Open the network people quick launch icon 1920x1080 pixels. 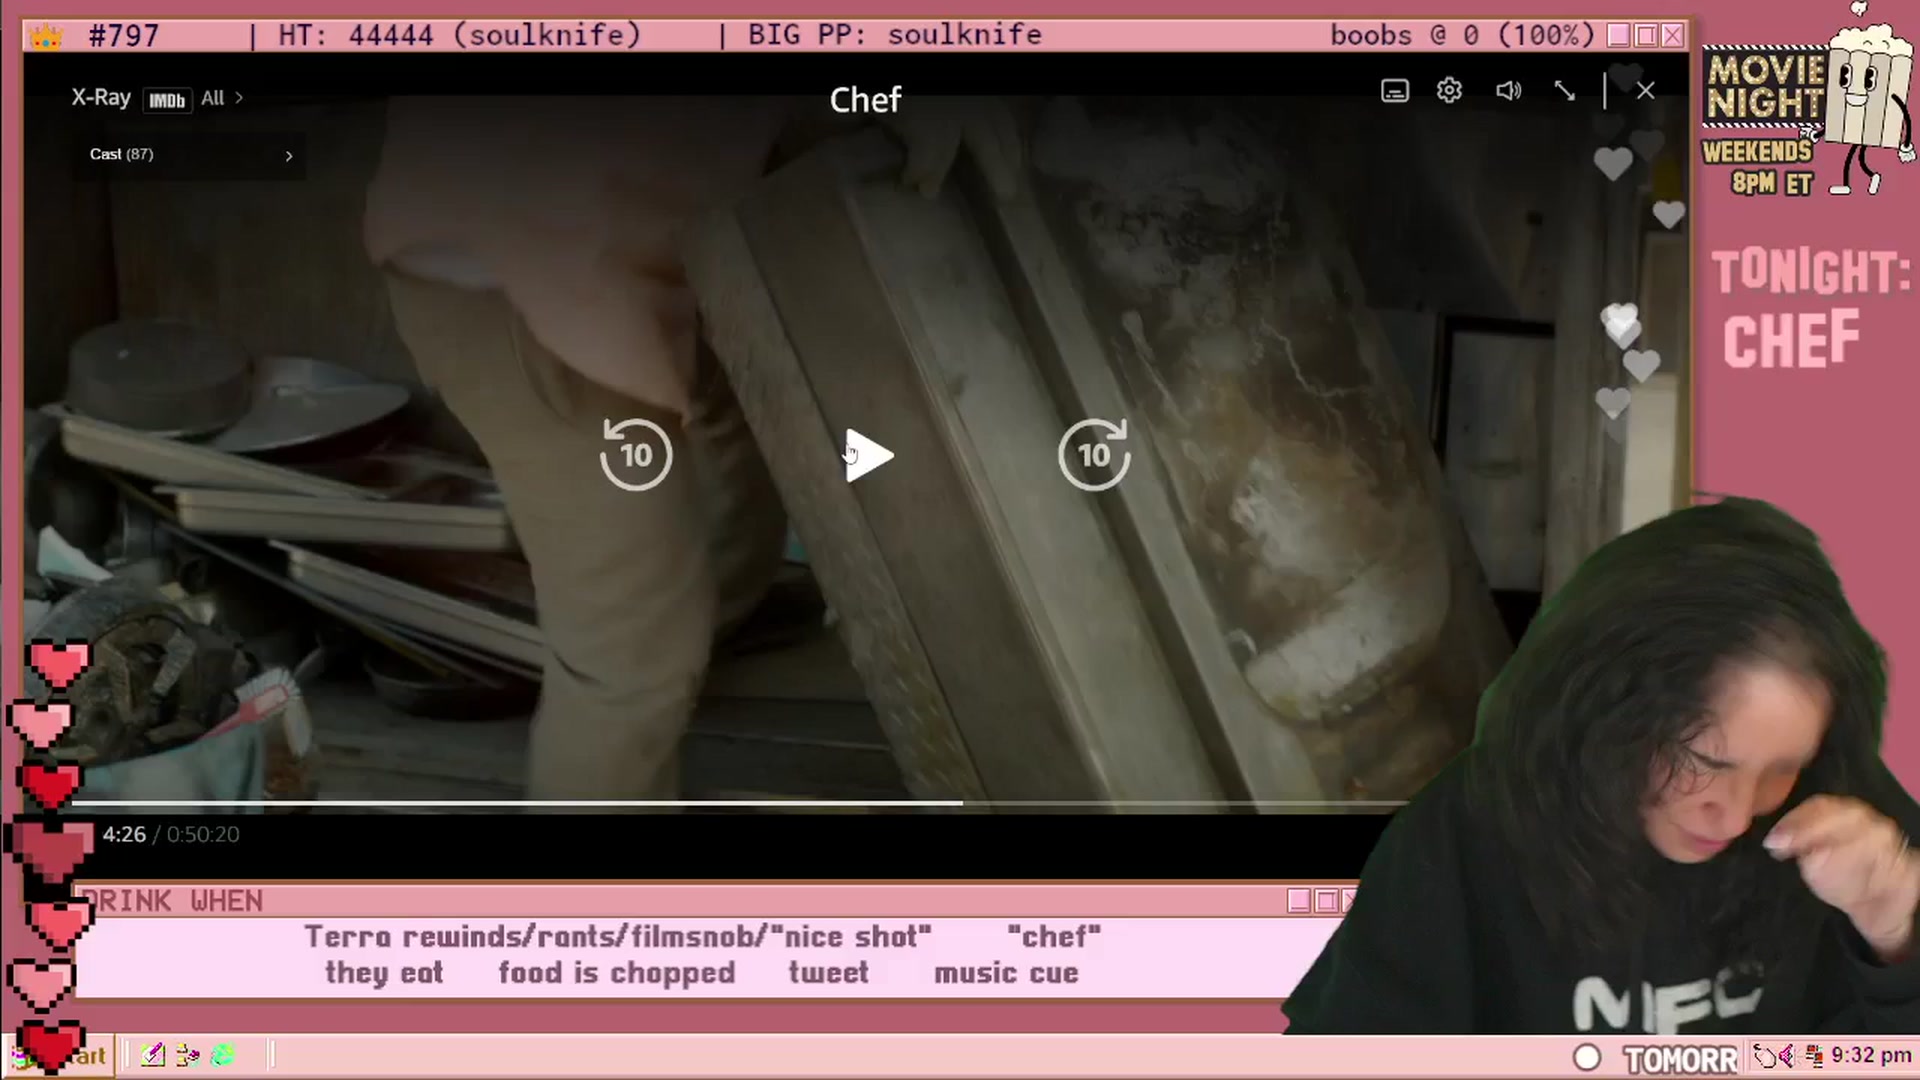pyautogui.click(x=187, y=1055)
